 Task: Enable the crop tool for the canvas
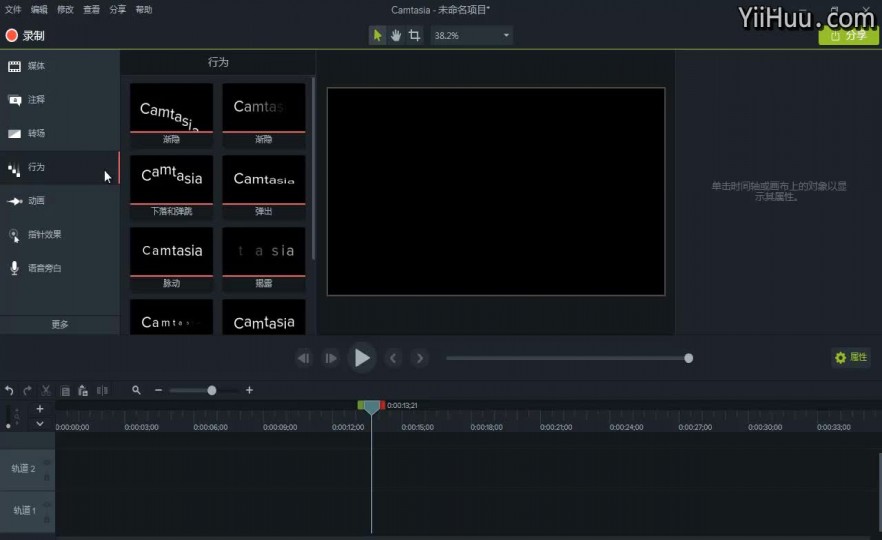[415, 35]
